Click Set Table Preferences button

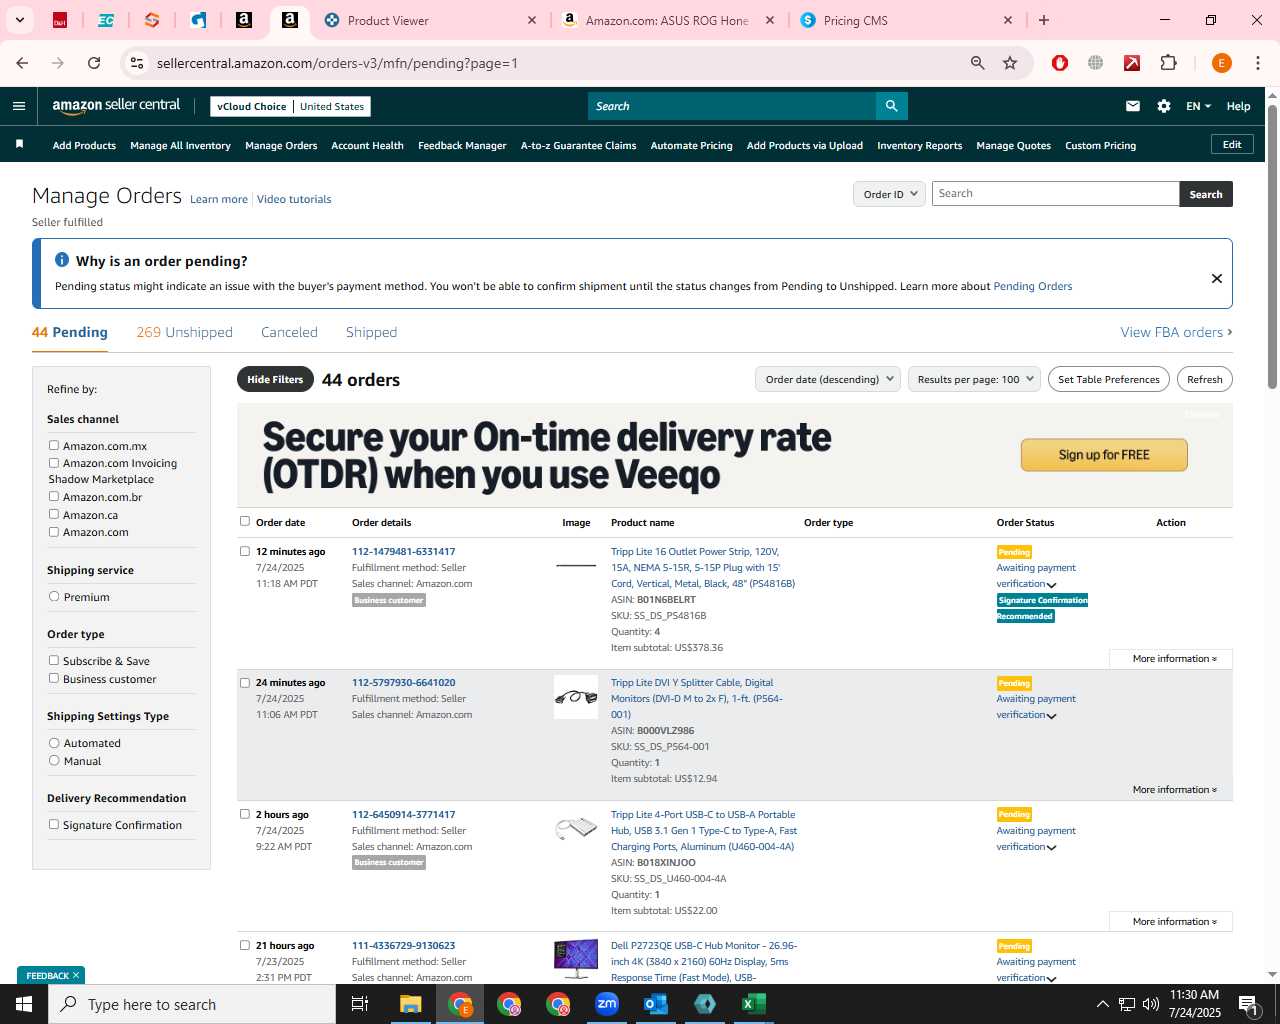pos(1109,379)
